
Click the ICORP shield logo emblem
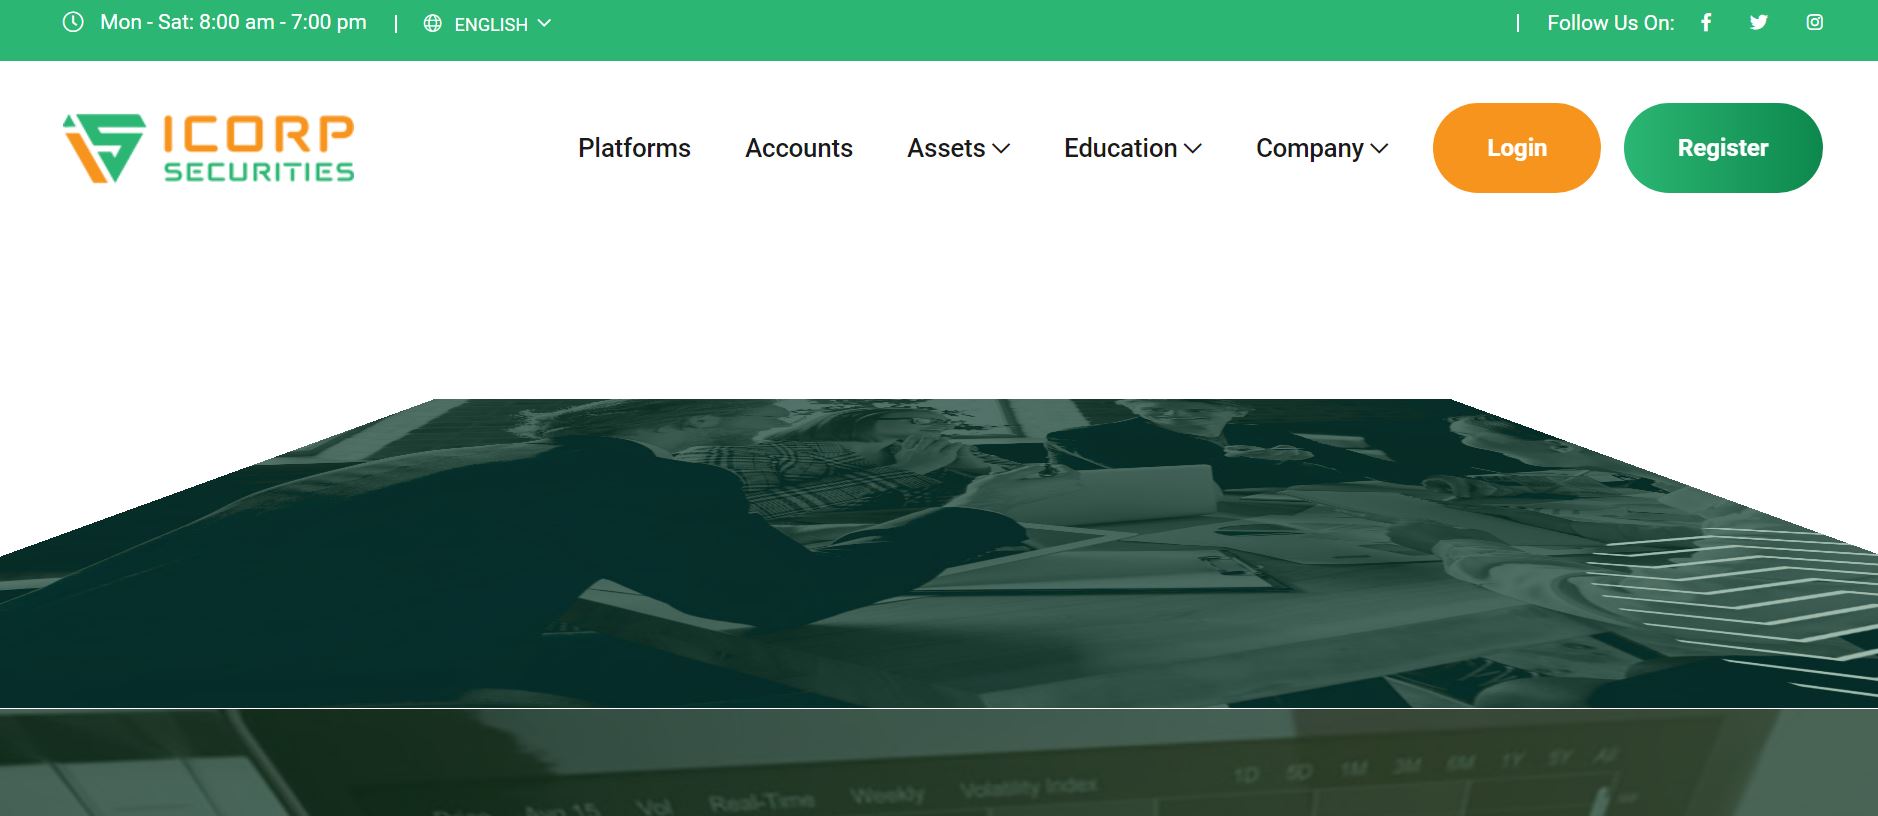[105, 148]
